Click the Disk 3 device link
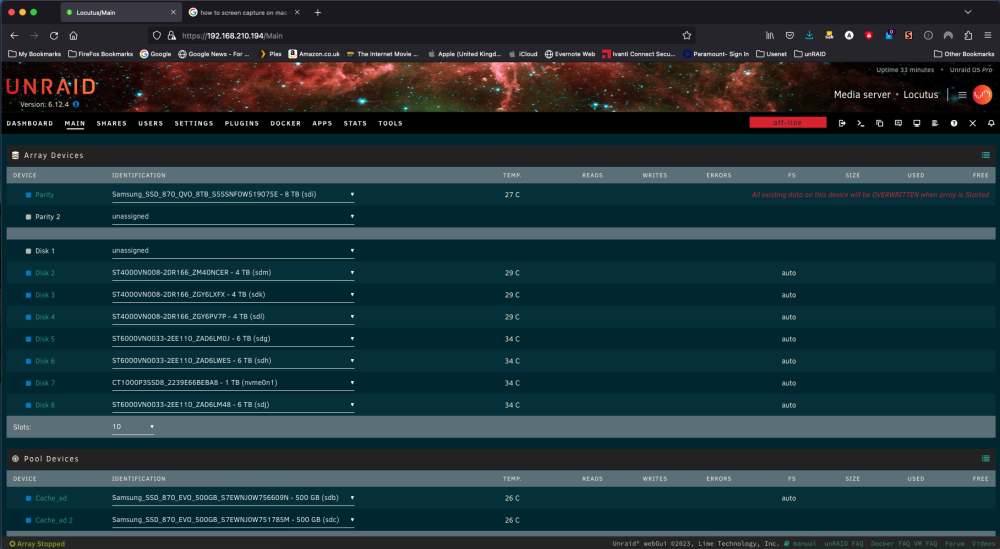Image resolution: width=1000 pixels, height=549 pixels. (x=45, y=295)
